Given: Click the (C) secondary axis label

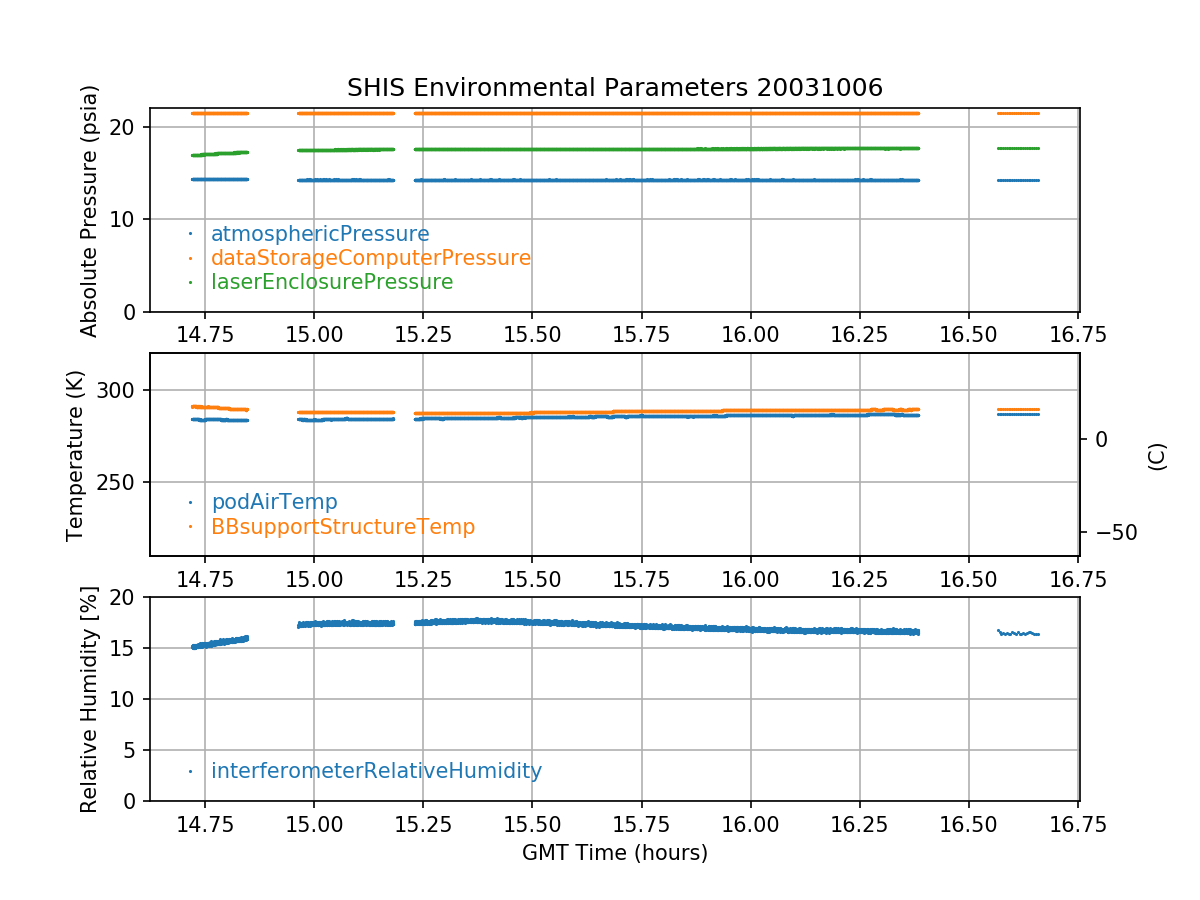Looking at the screenshot, I should point(1157,457).
